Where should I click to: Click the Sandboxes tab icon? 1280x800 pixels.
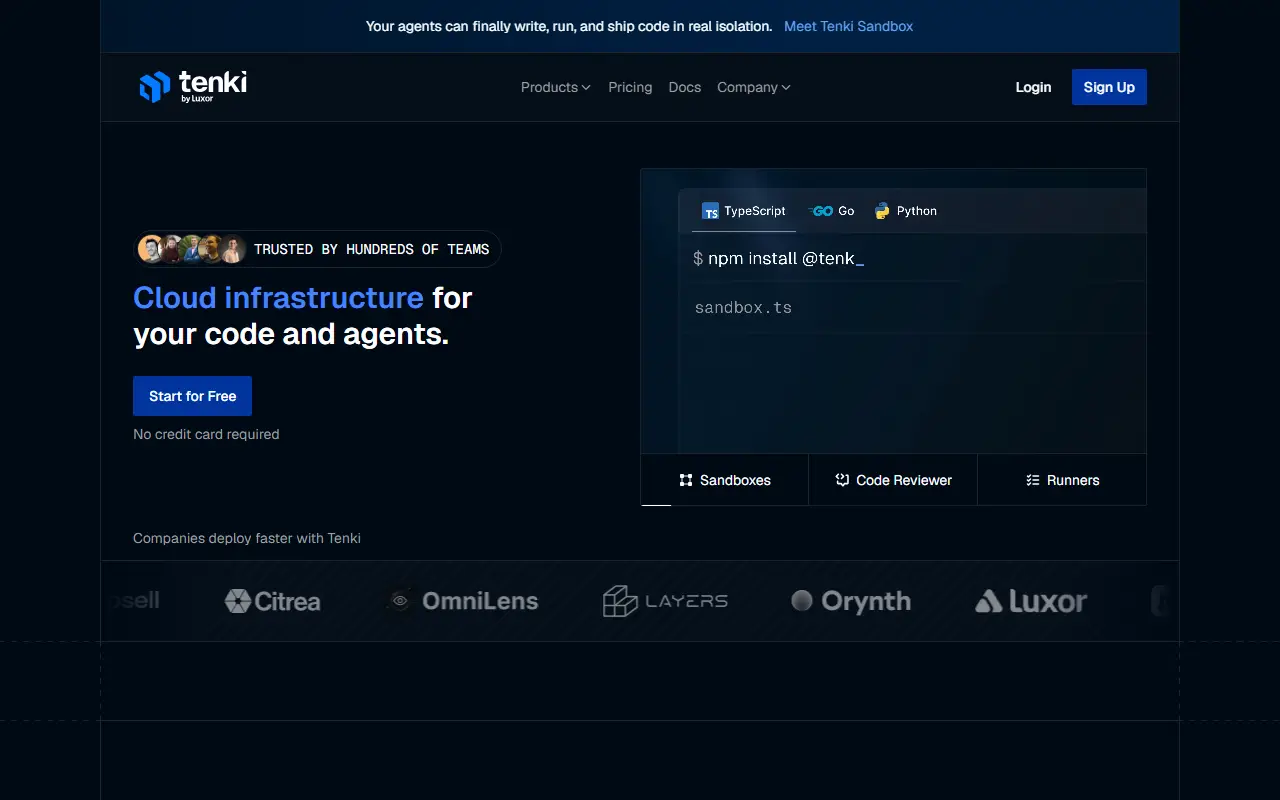686,480
